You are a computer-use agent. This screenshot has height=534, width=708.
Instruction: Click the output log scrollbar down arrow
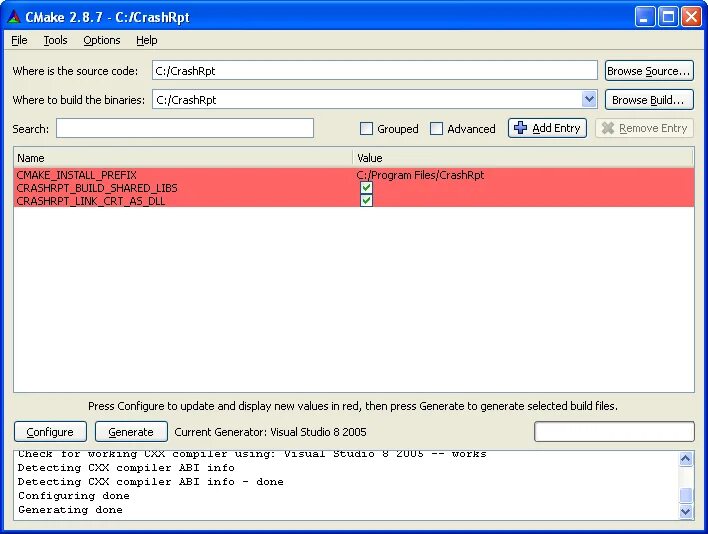[685, 511]
